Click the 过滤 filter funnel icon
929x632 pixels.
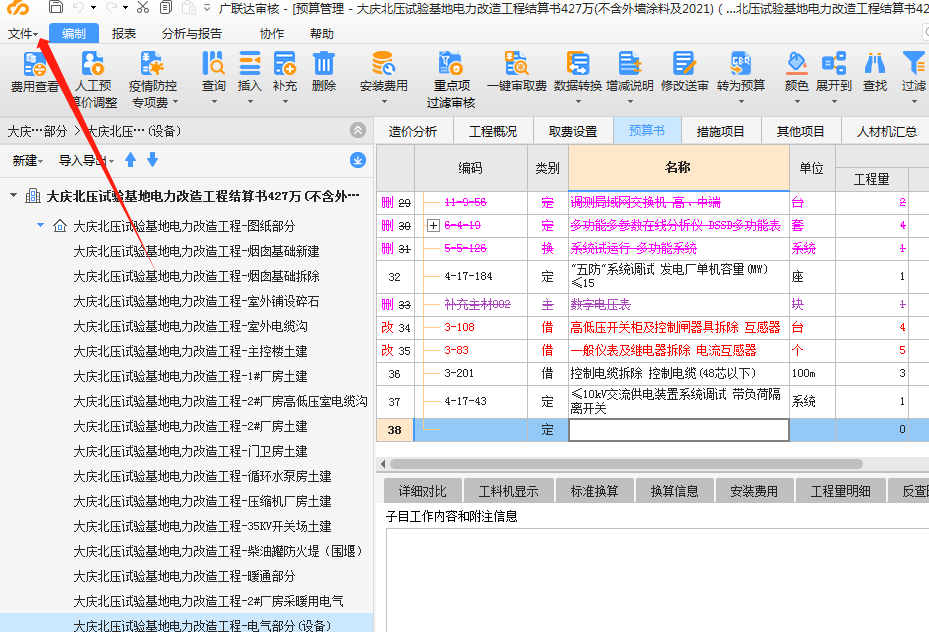point(914,63)
